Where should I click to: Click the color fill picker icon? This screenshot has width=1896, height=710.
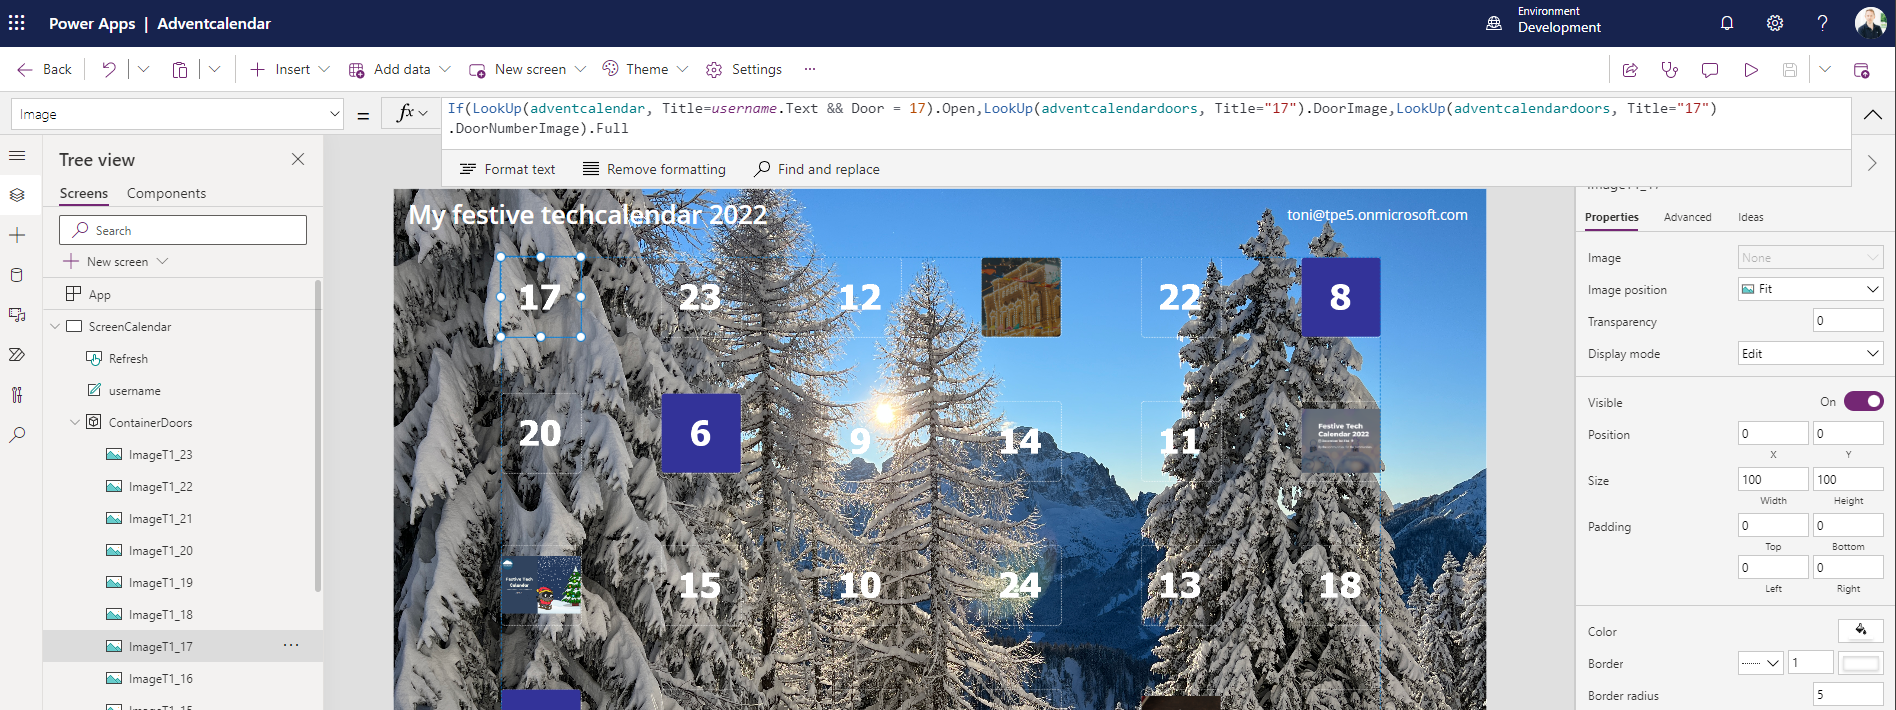click(1861, 630)
